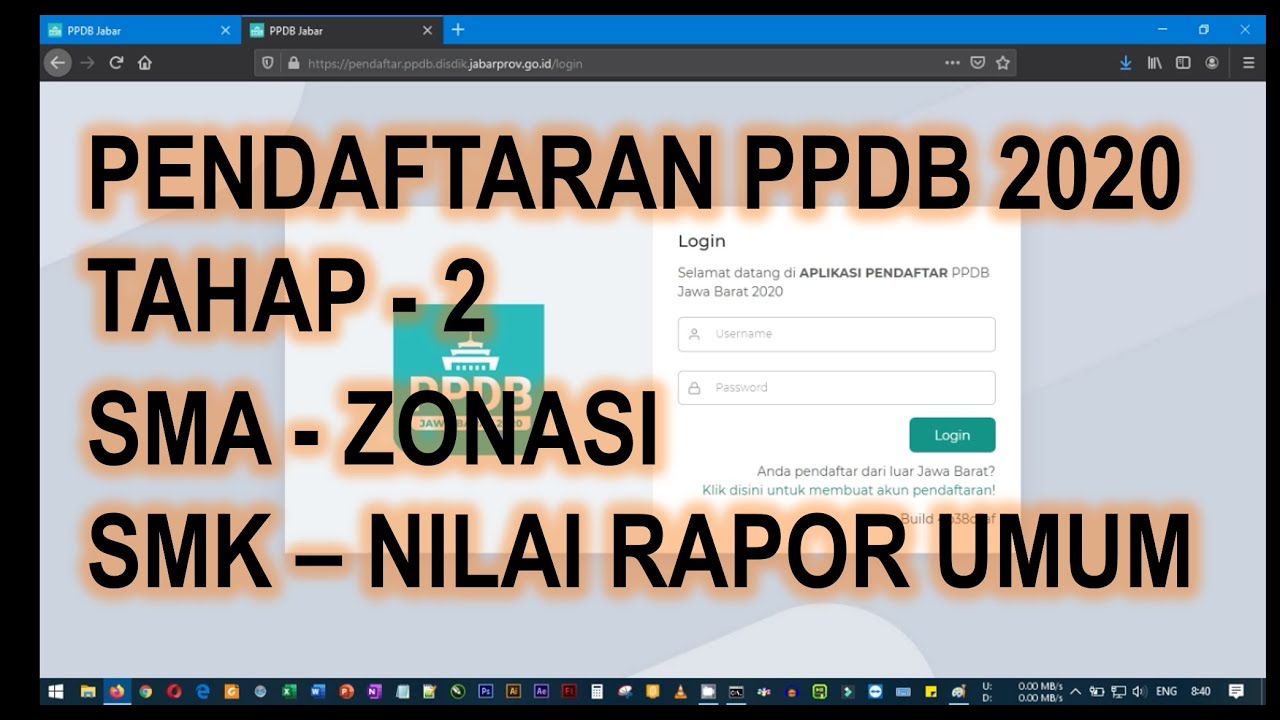This screenshot has width=1280, height=720.
Task: Launch Google Chrome from the taskbar
Action: 146,691
